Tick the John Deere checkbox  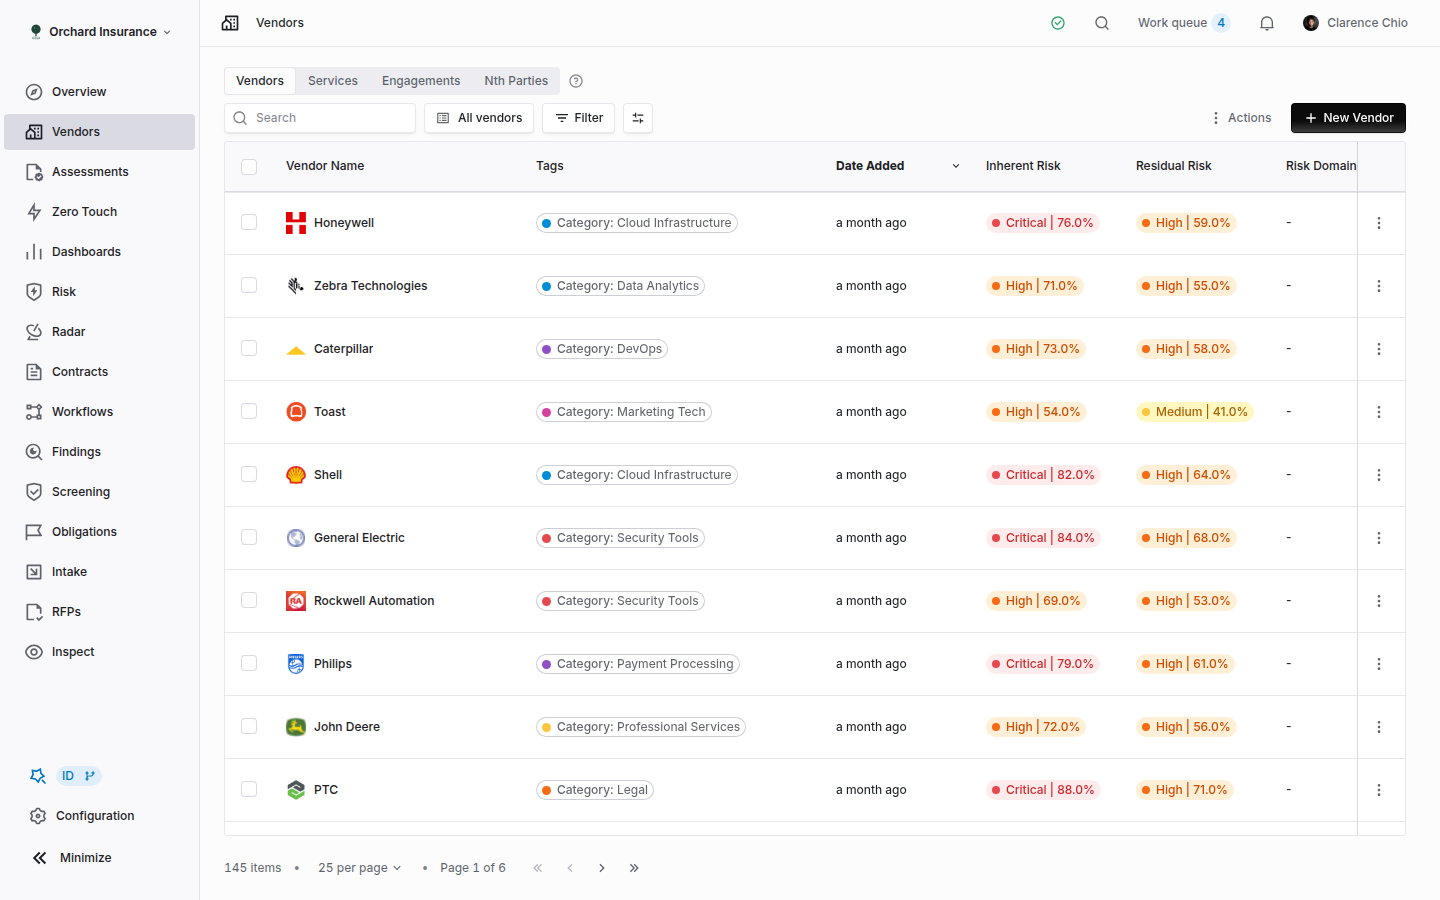click(249, 726)
